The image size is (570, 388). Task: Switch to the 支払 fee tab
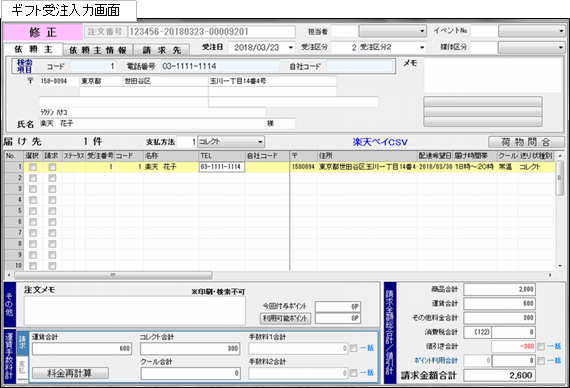23,367
